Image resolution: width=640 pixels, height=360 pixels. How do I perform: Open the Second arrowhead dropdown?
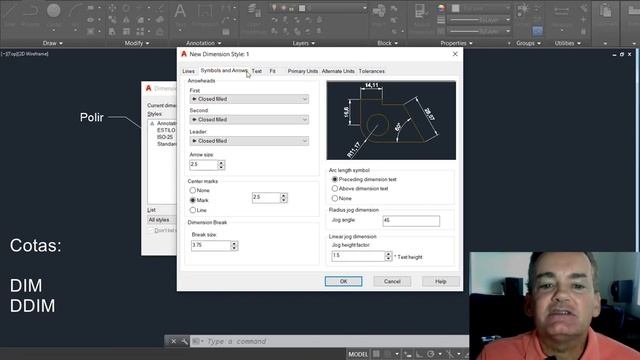249,120
